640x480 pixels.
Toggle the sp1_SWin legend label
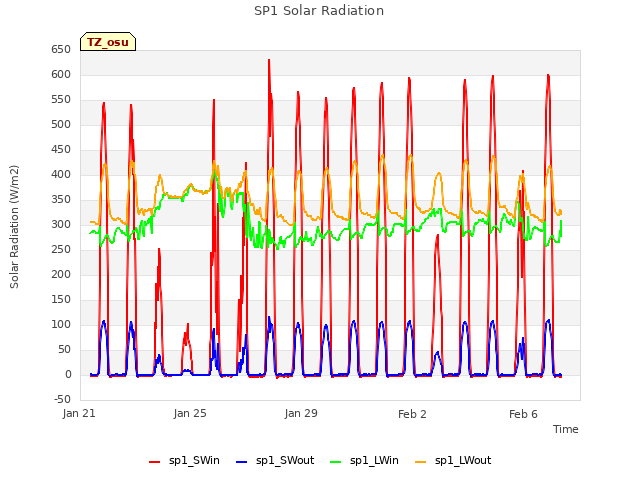pos(194,460)
